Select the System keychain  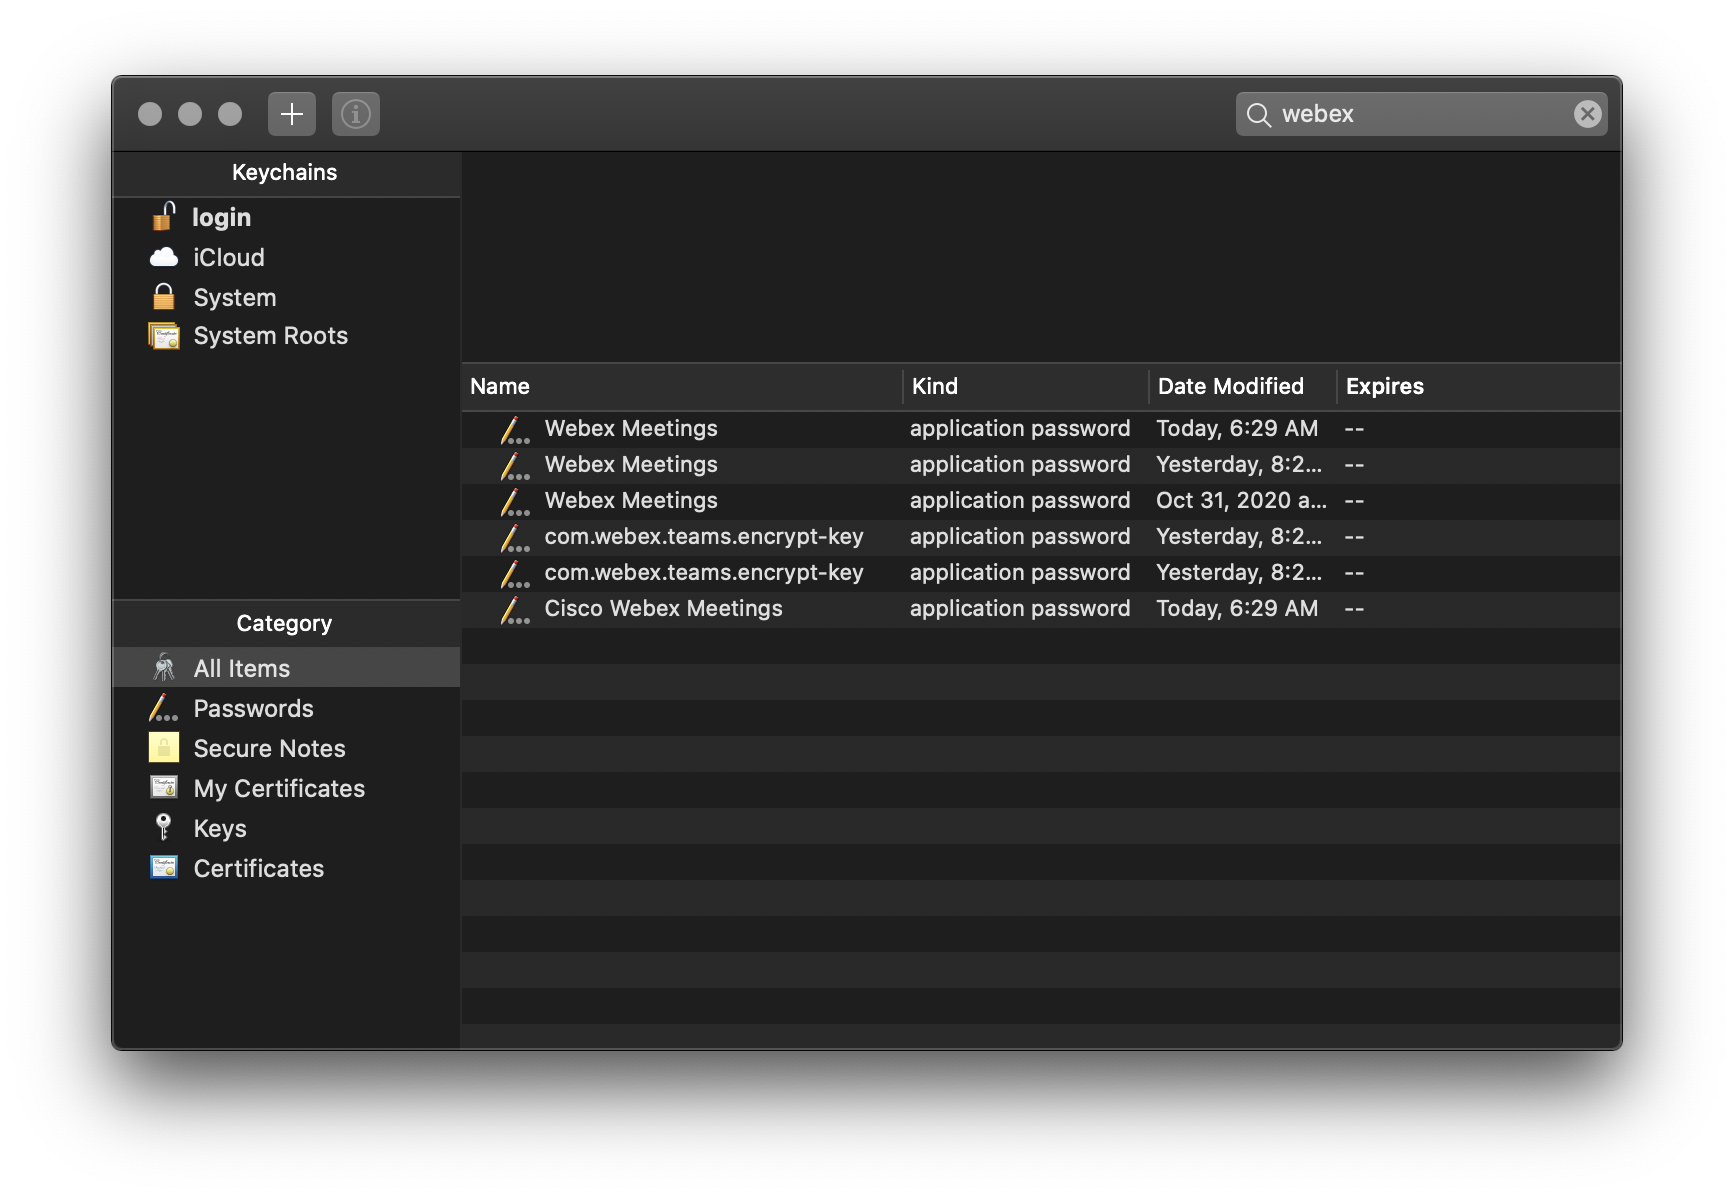click(x=235, y=296)
